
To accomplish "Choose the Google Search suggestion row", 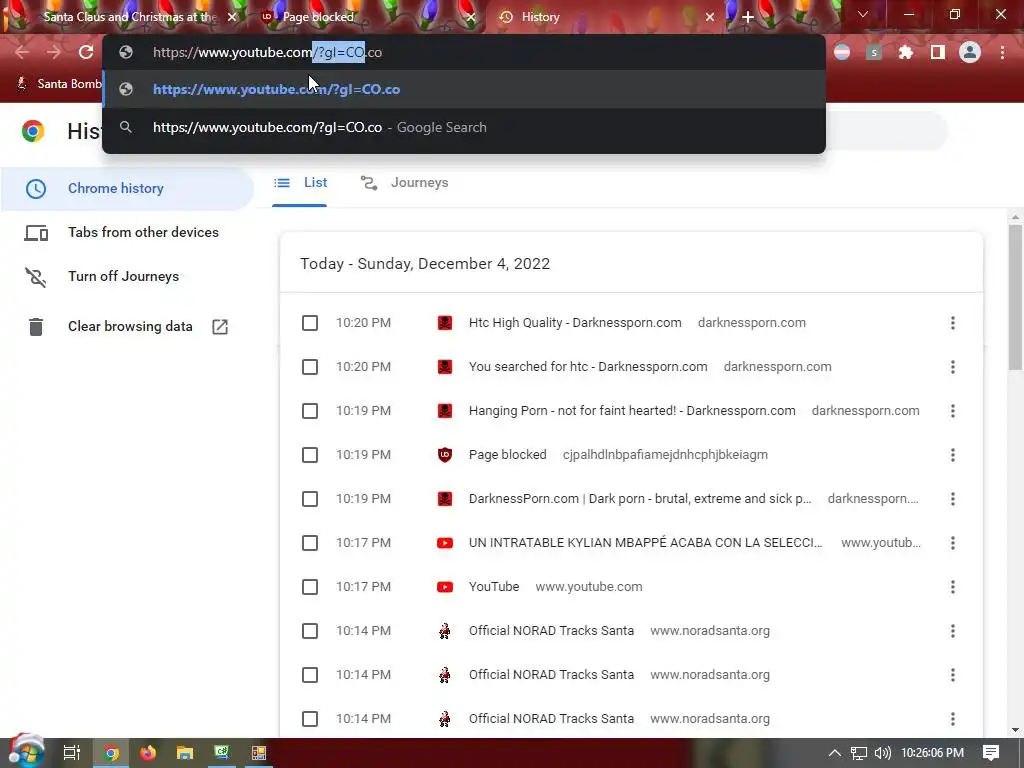I will point(464,127).
